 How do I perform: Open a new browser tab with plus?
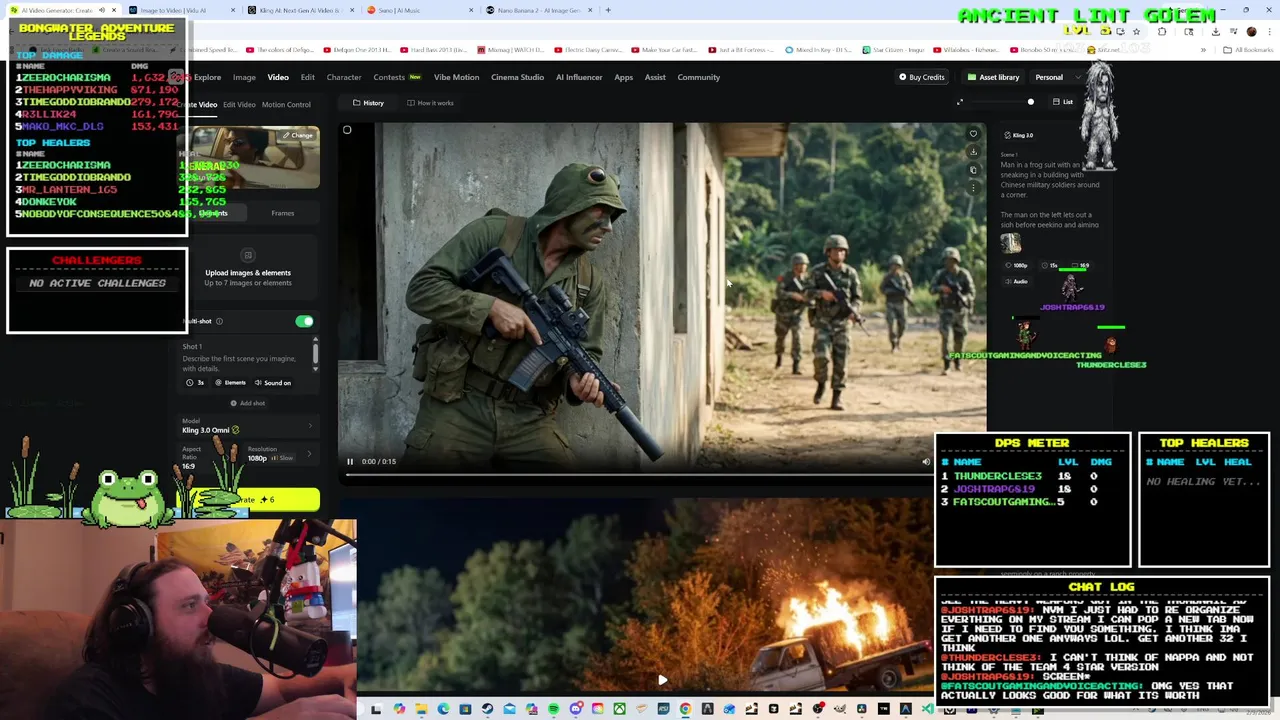point(607,10)
